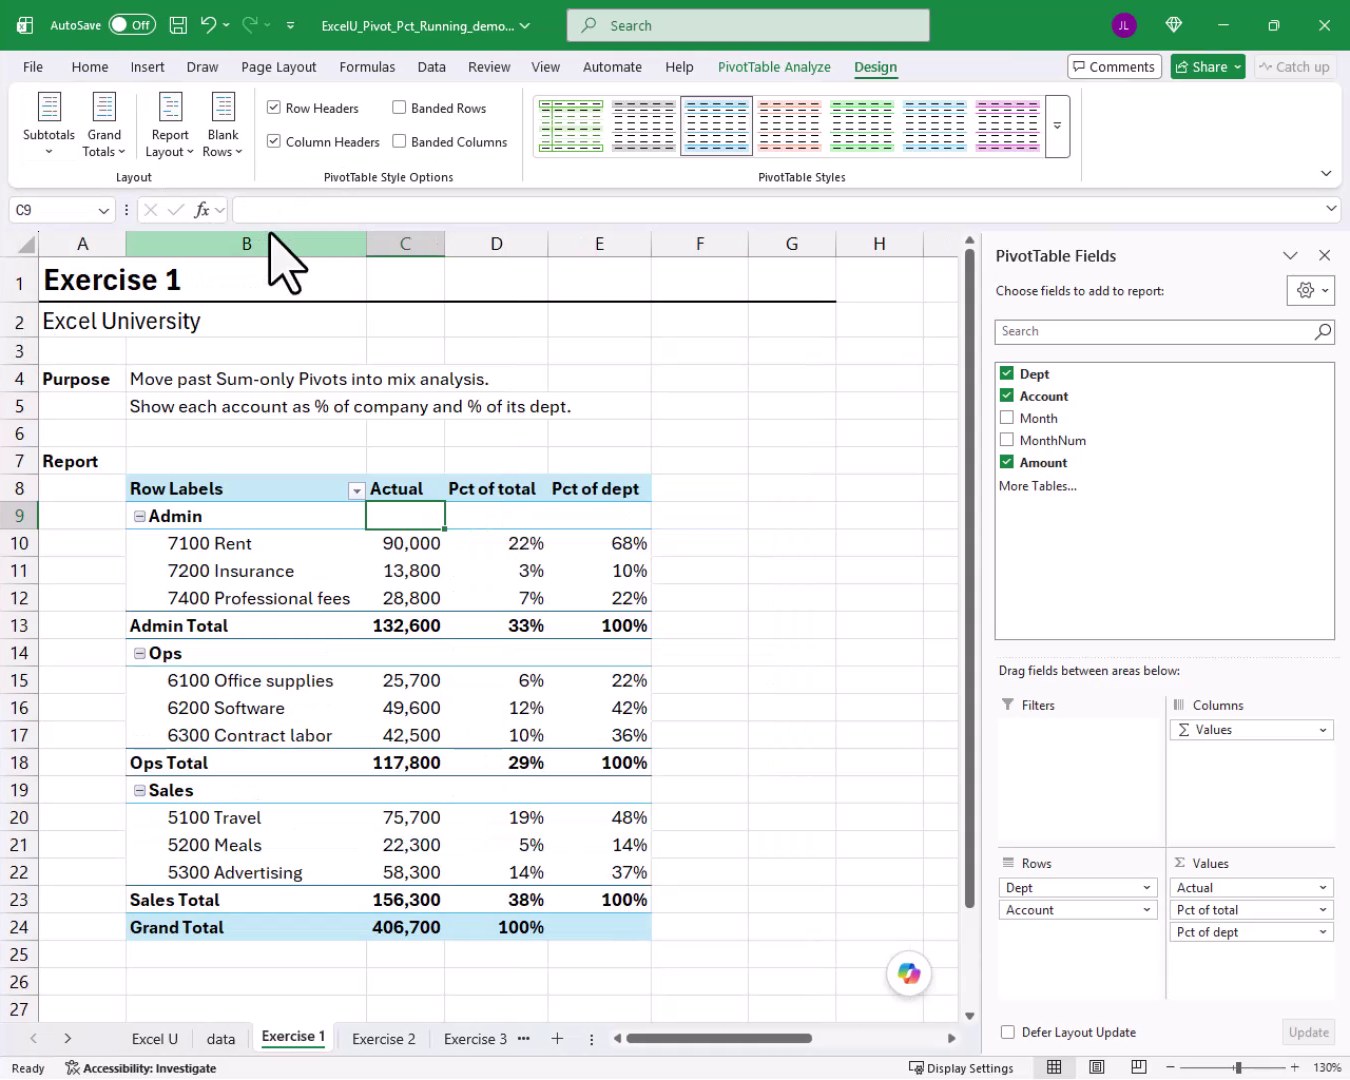Enable Banded Rows checkbox
This screenshot has width=1350, height=1080.
(399, 107)
